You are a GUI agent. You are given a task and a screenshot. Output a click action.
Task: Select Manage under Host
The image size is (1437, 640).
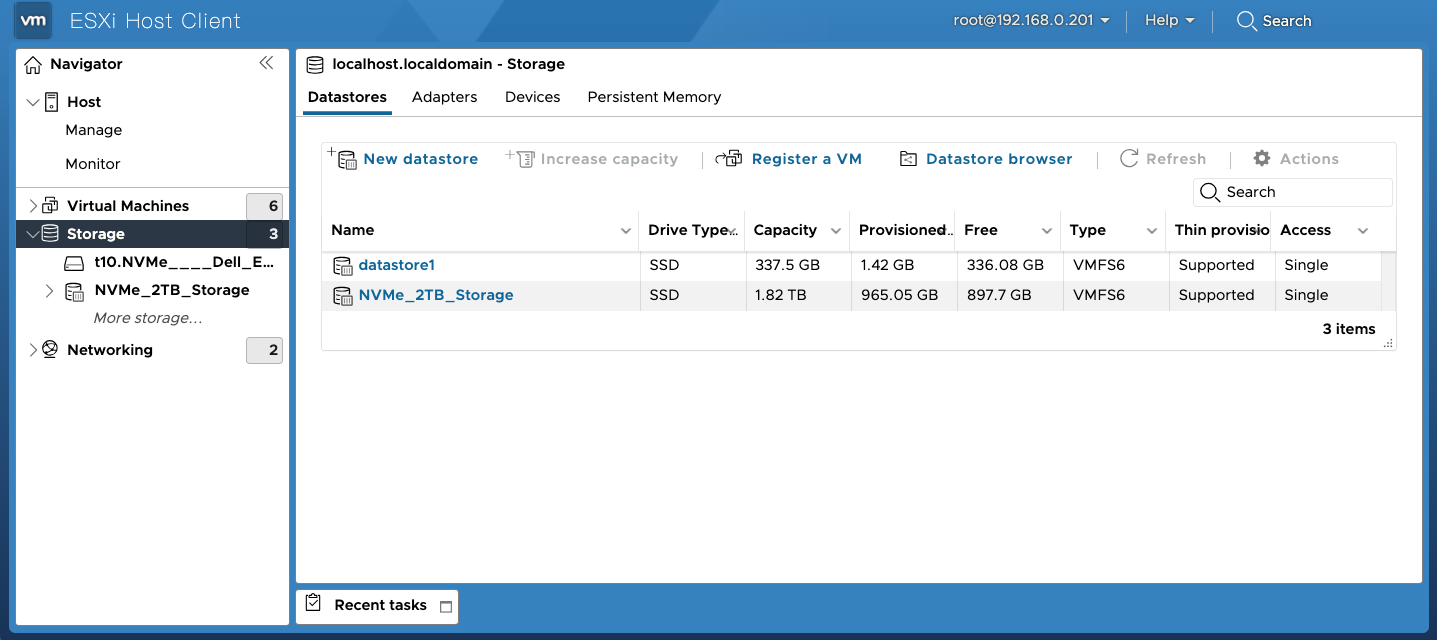94,130
